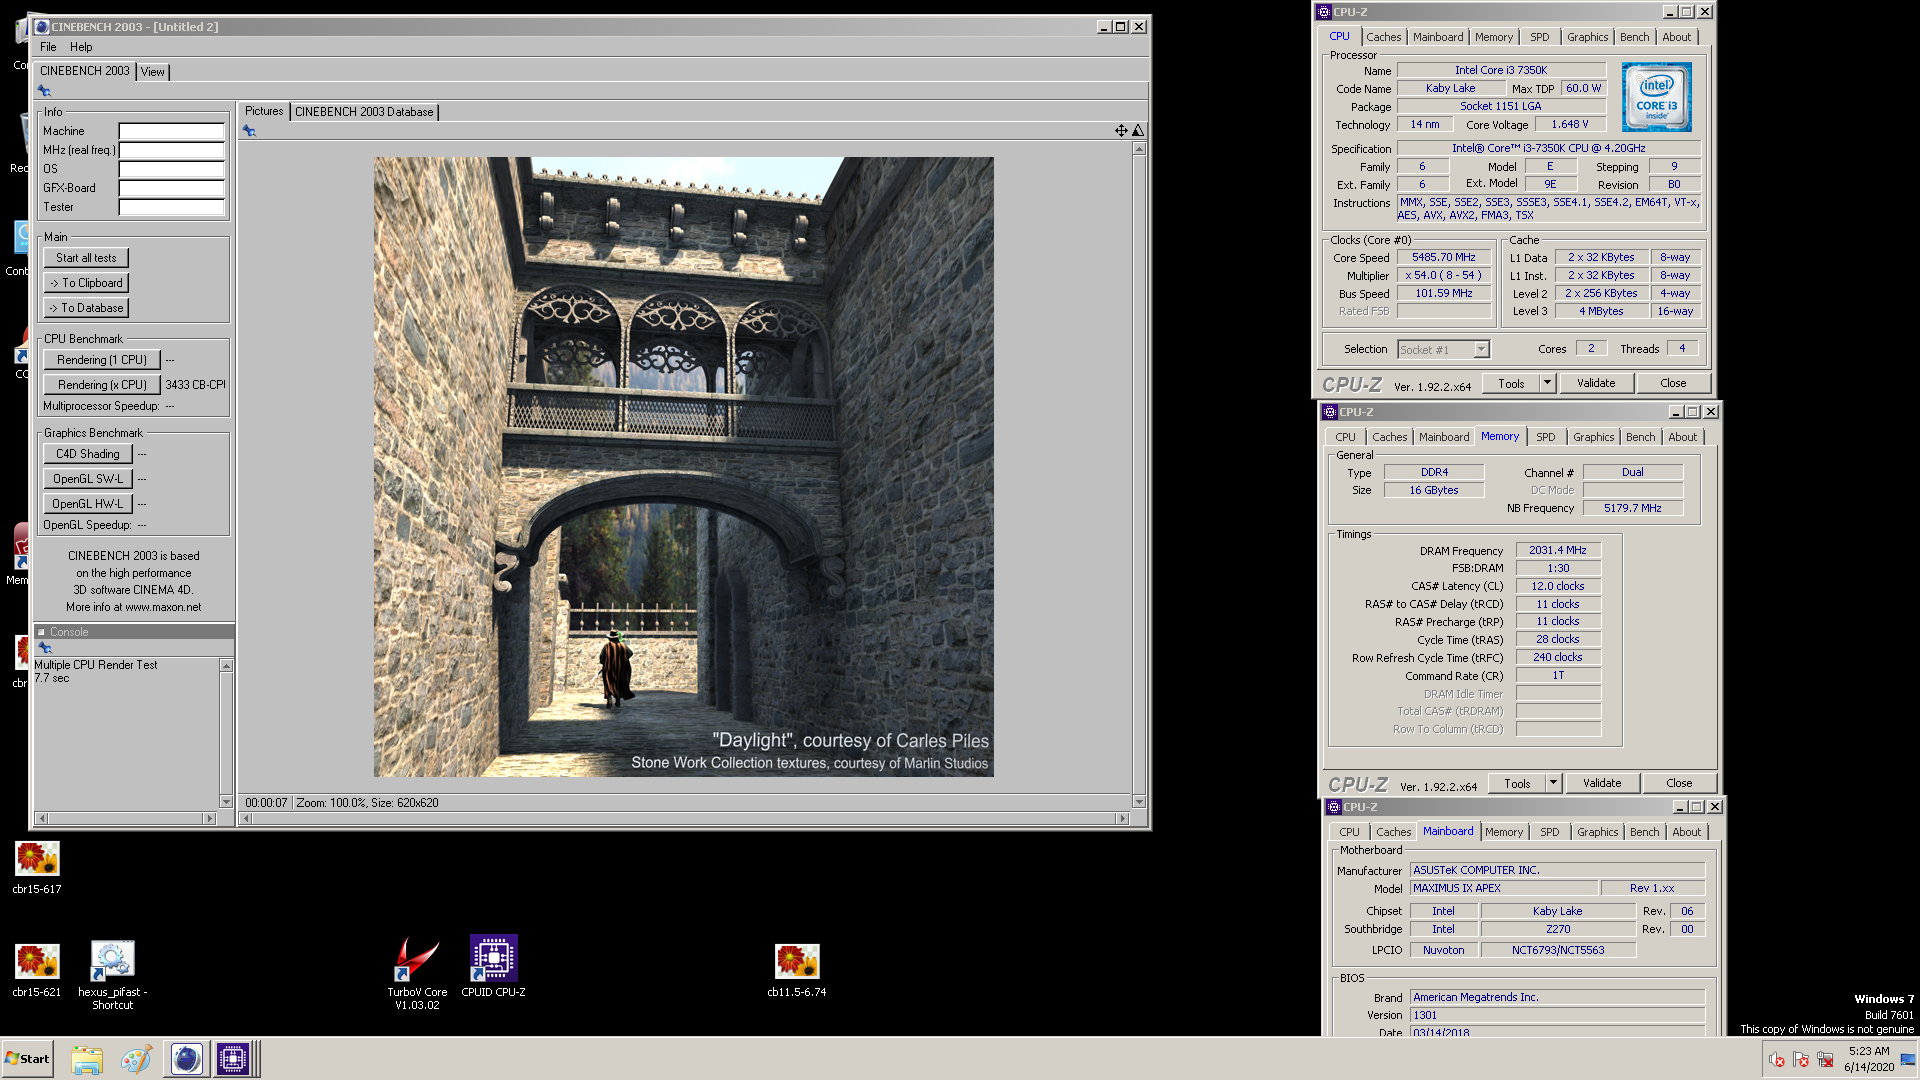Select SPD tab in Memory CPU-Z window
The height and width of the screenshot is (1080, 1920).
click(1546, 437)
